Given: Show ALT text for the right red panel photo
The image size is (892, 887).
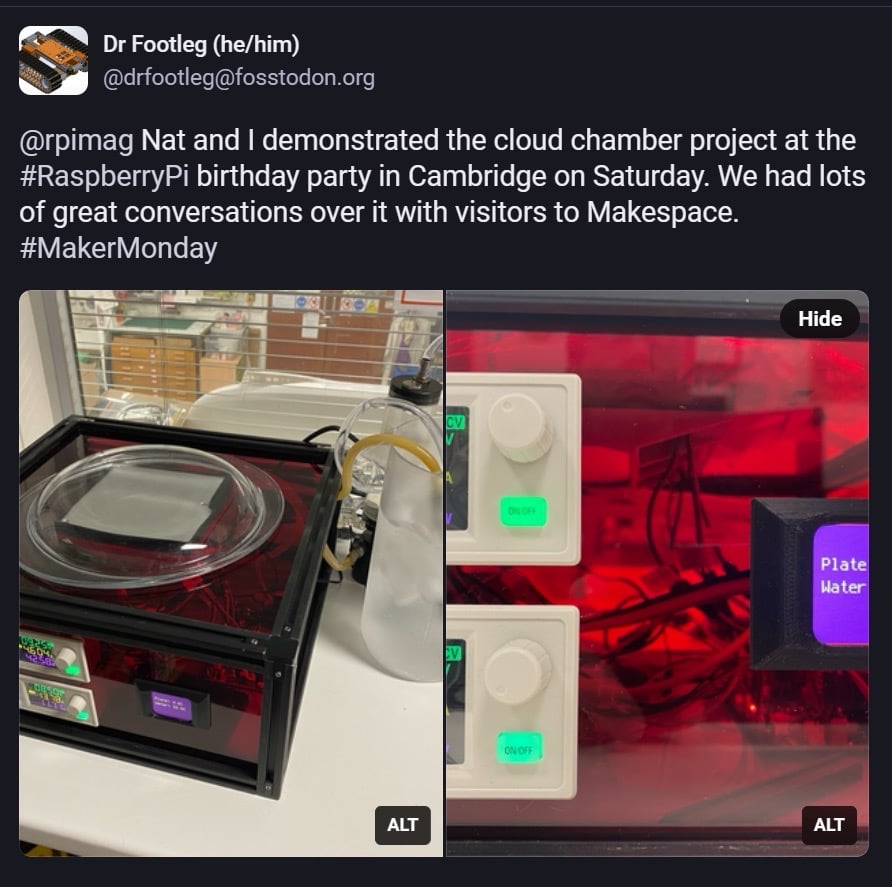Looking at the screenshot, I should [829, 825].
